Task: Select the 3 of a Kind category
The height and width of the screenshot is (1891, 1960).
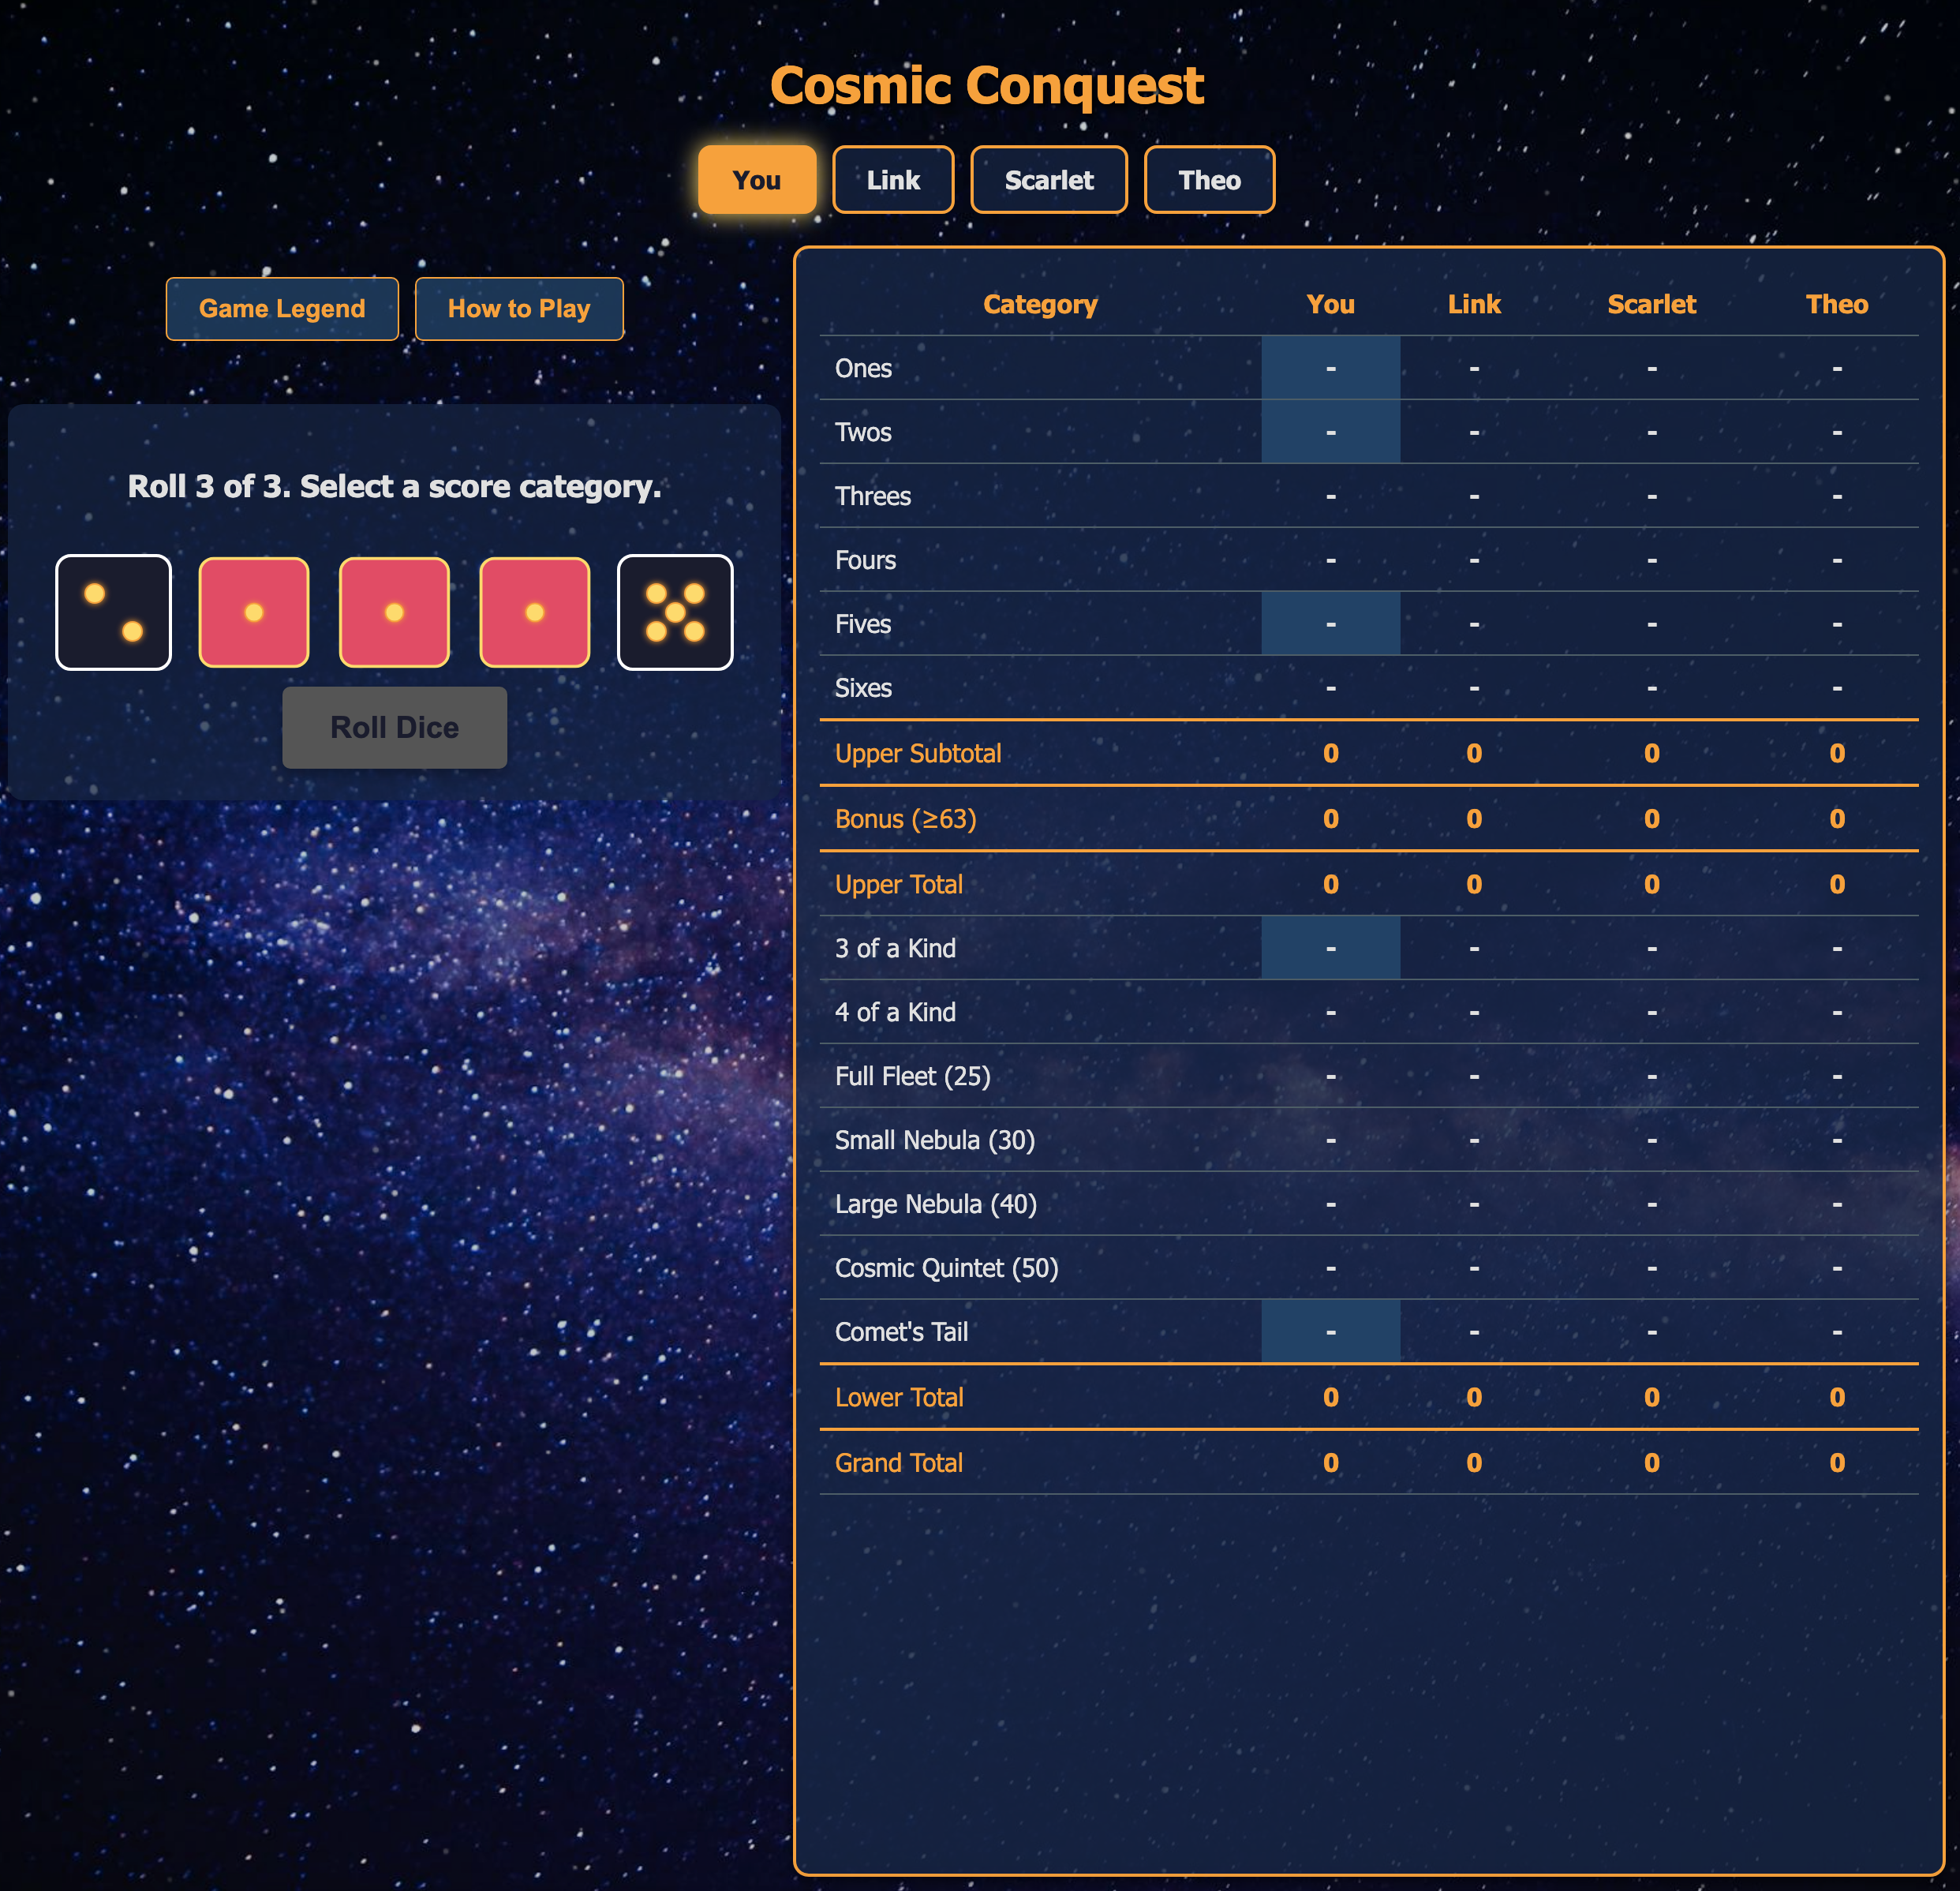Action: point(1331,948)
